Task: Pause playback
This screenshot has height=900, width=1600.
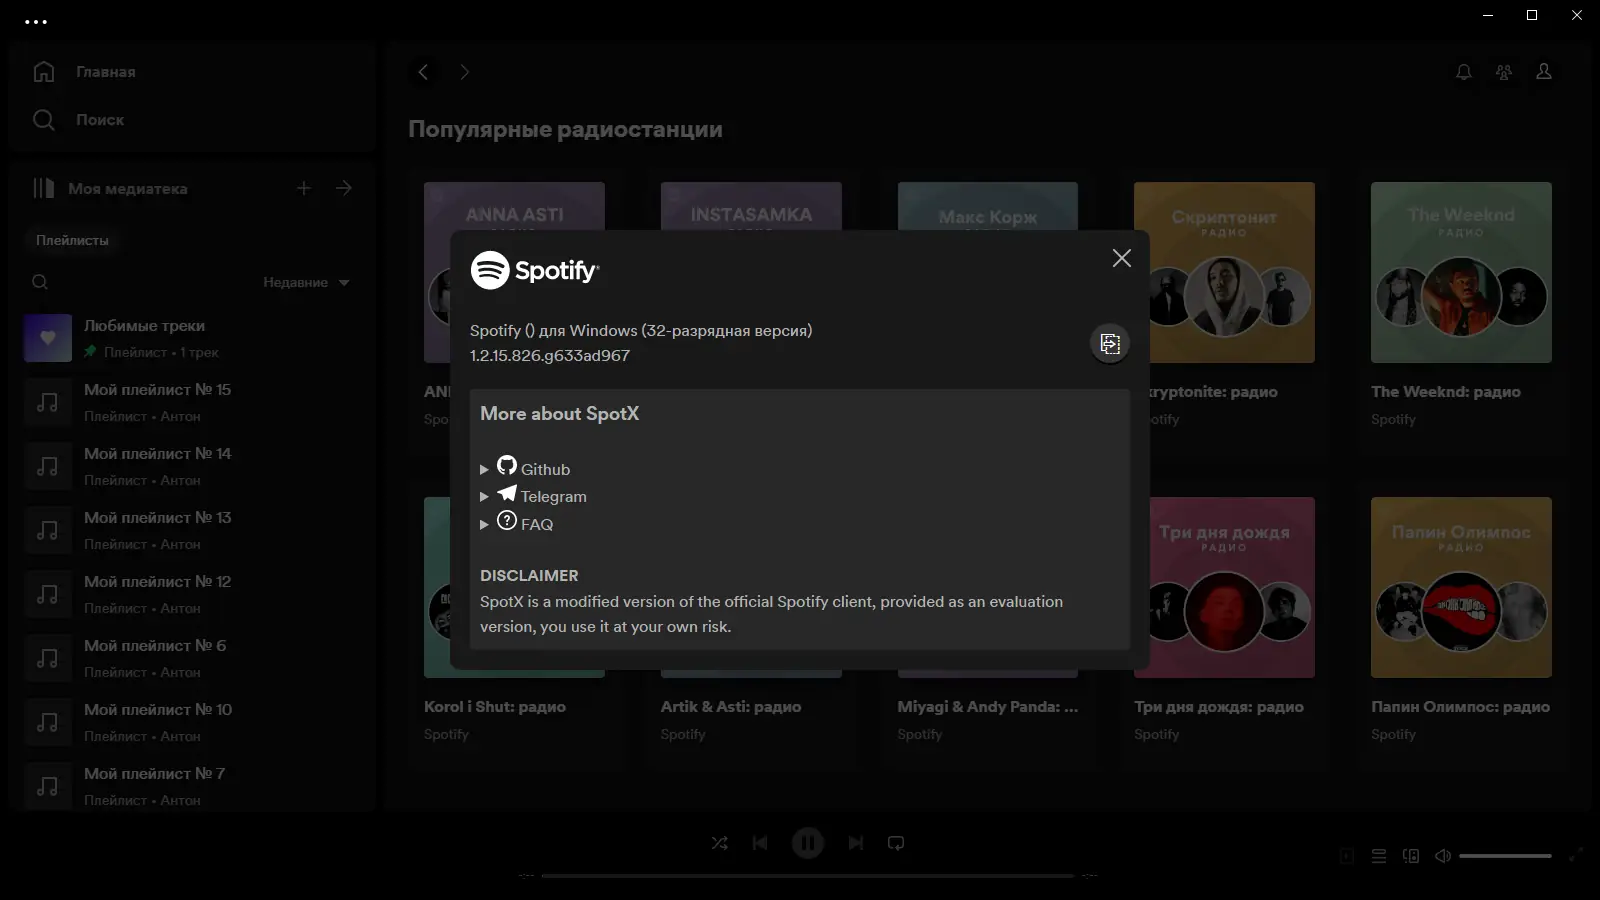Action: point(808,843)
